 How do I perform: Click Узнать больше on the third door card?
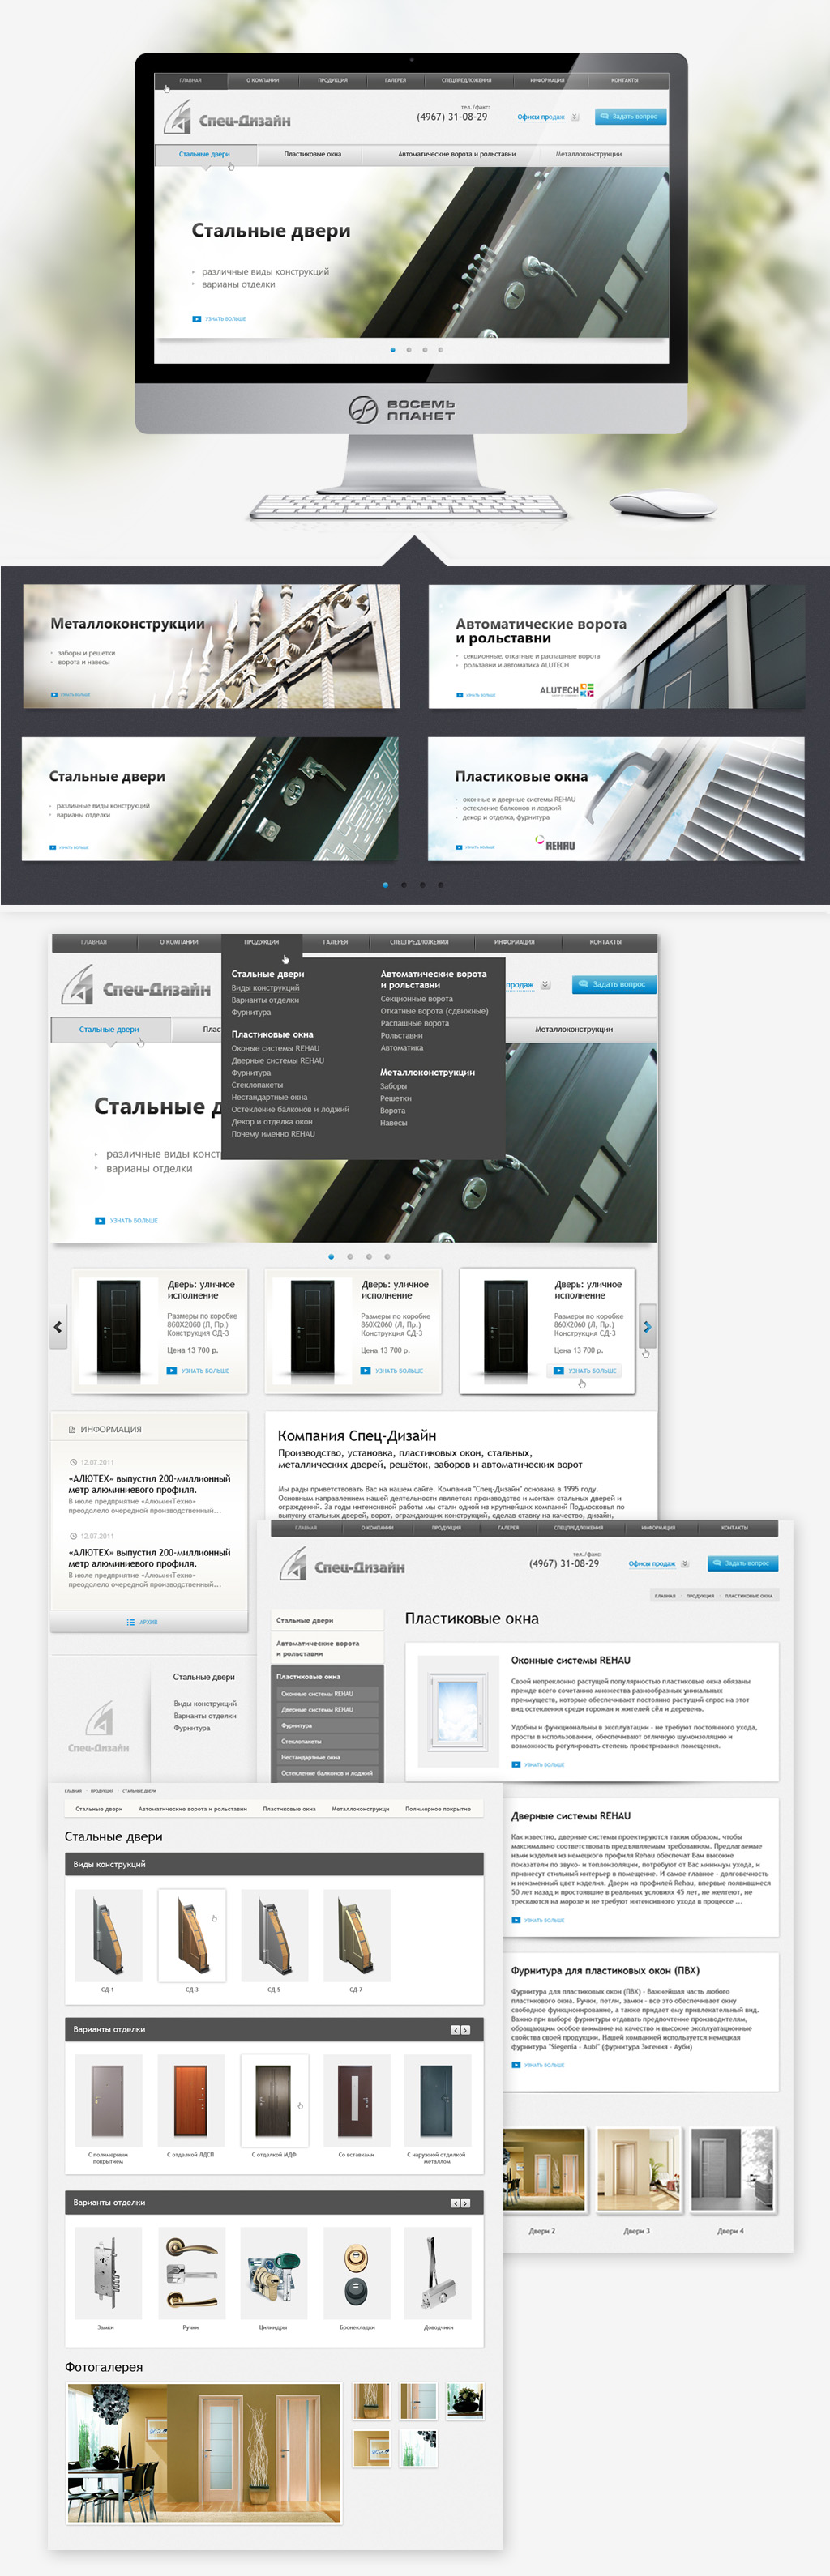pos(585,1371)
